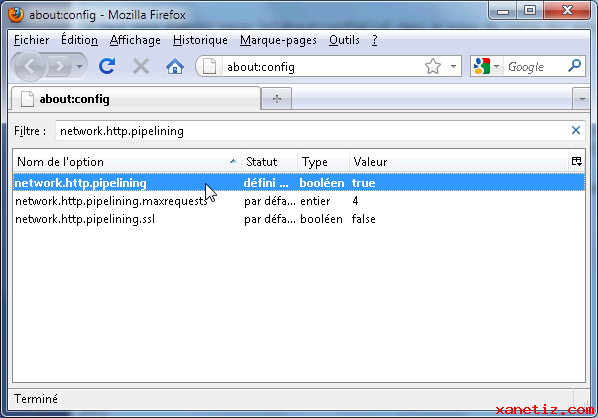Open the Google search engine selector

click(486, 66)
